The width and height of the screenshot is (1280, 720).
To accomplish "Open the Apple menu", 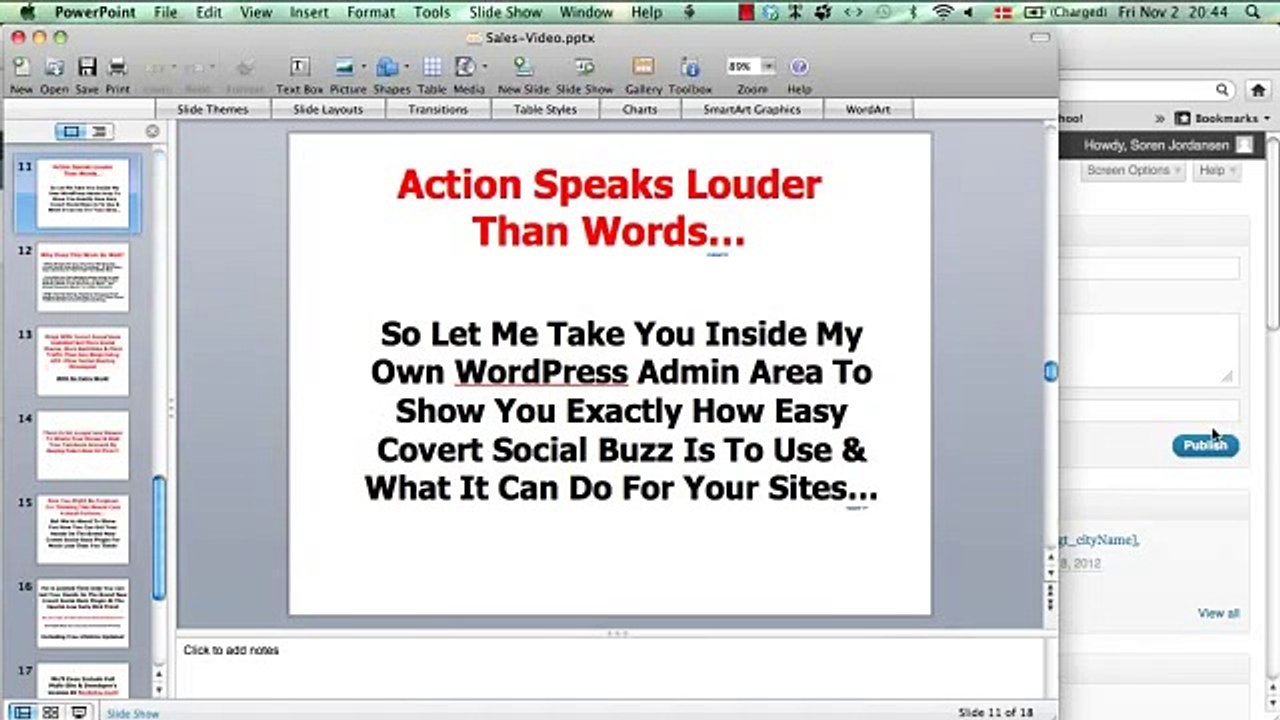I will pos(28,12).
